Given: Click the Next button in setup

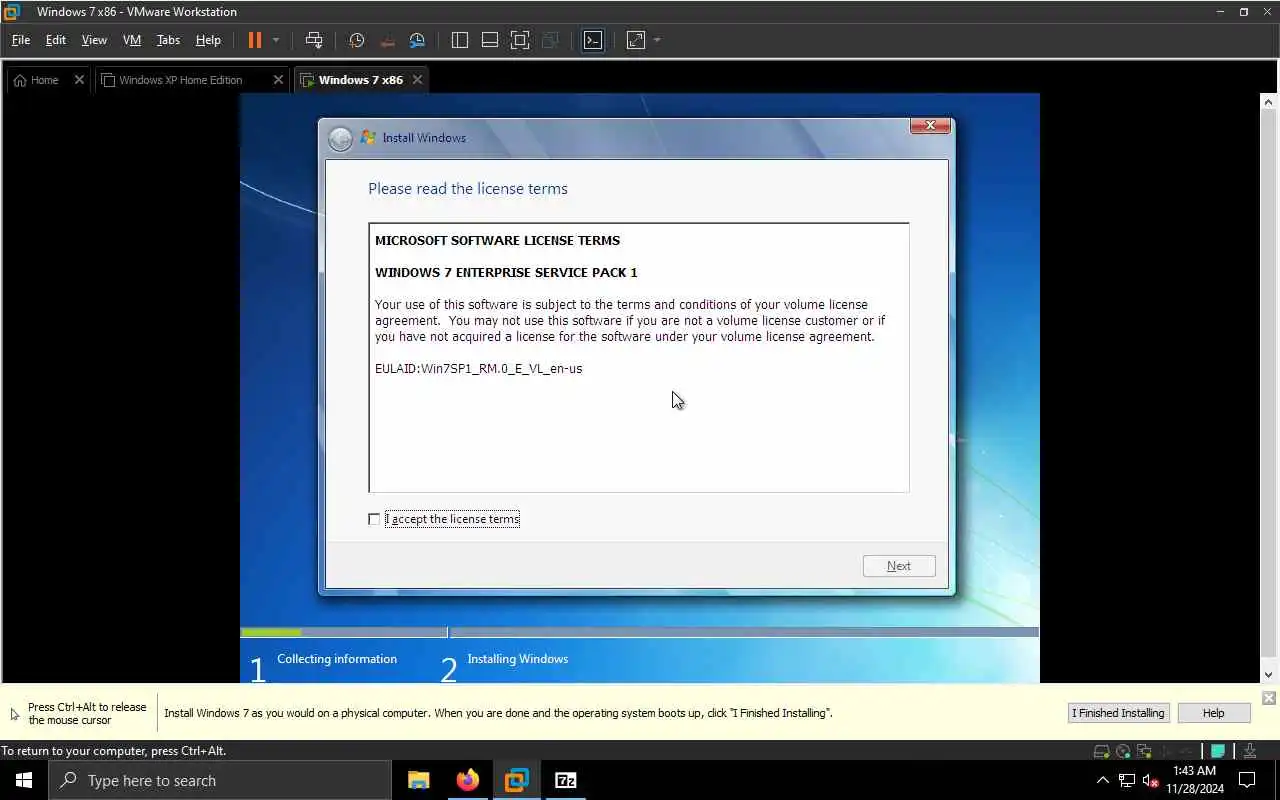Looking at the screenshot, I should 899,566.
